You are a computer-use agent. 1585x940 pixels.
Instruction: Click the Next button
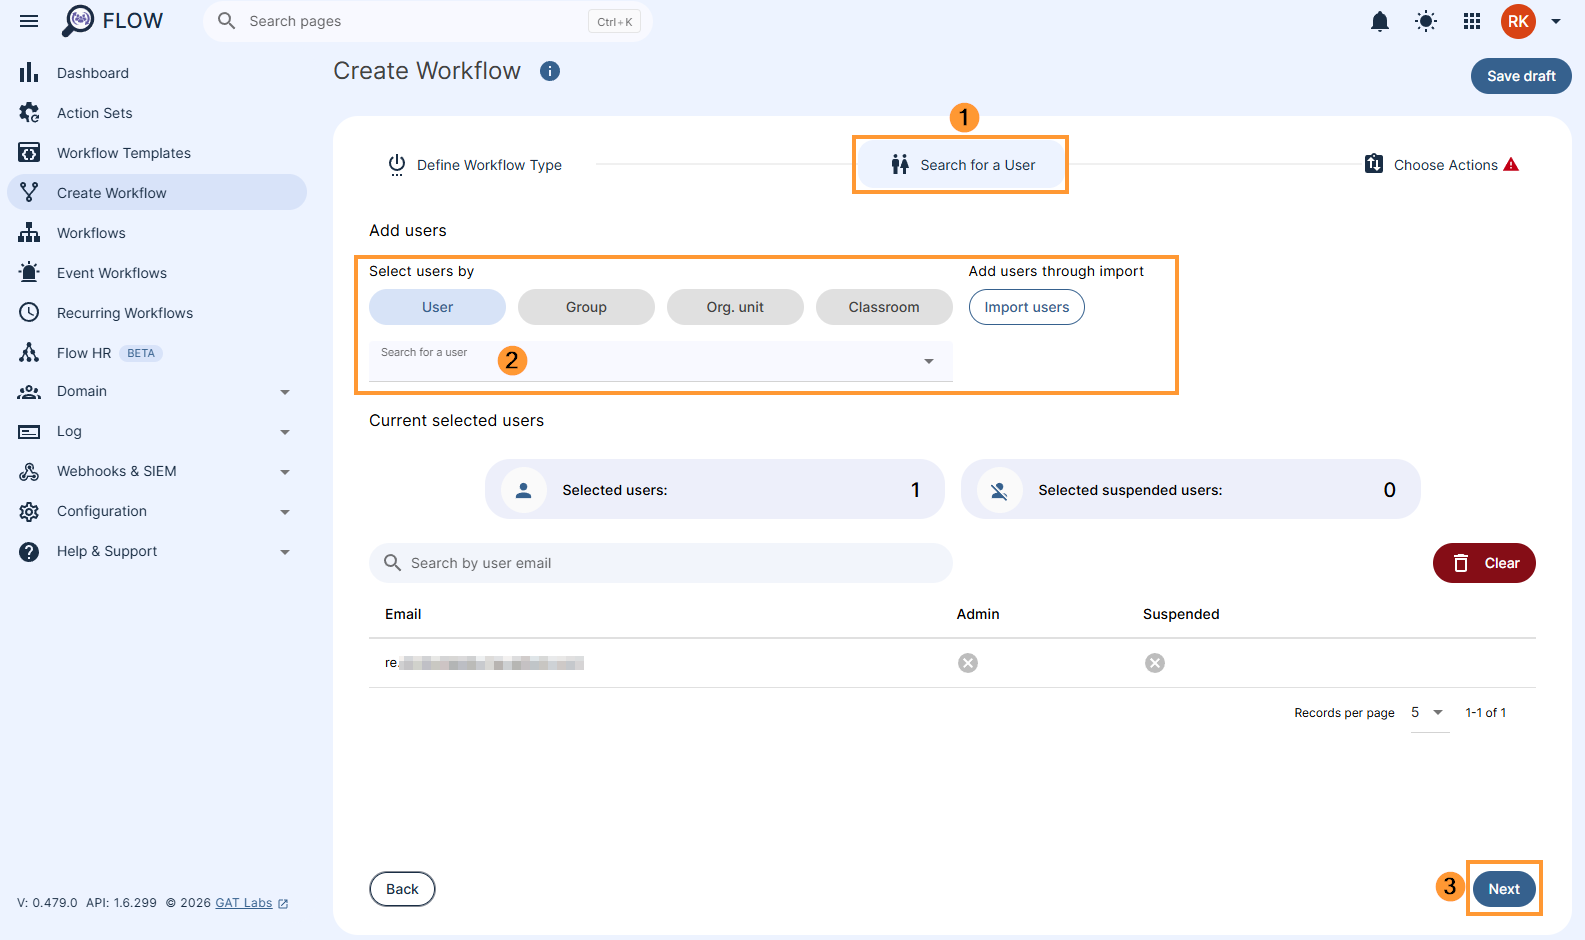coord(1504,889)
